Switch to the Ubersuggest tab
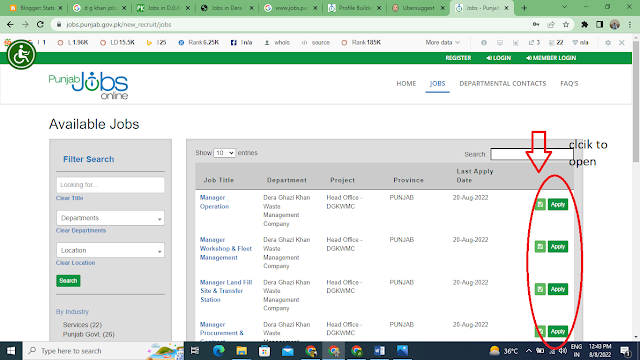Screen dimensions: 640x360 pos(418,8)
